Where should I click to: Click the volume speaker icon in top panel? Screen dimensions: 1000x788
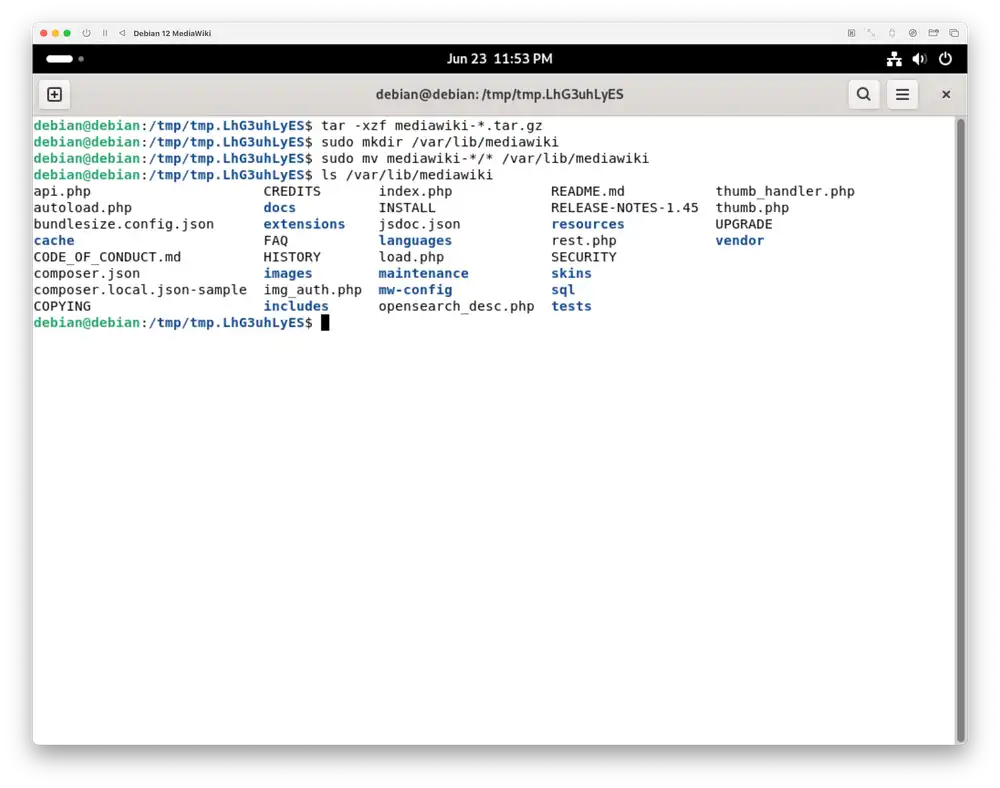click(x=919, y=59)
